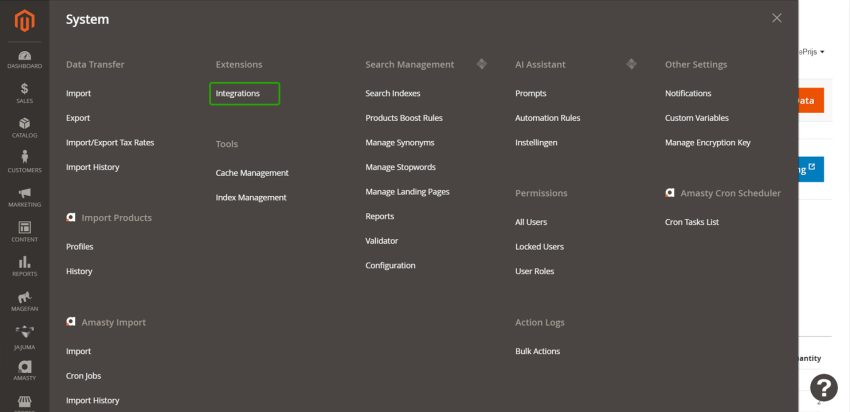The width and height of the screenshot is (850, 412).
Task: Open Notifications under Other Settings
Action: (688, 93)
